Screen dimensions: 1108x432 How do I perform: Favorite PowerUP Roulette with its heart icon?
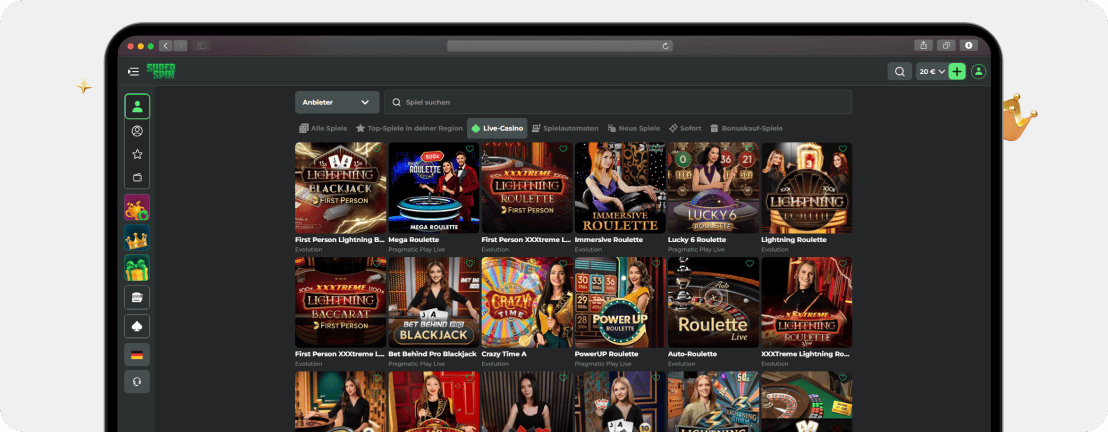click(x=656, y=264)
